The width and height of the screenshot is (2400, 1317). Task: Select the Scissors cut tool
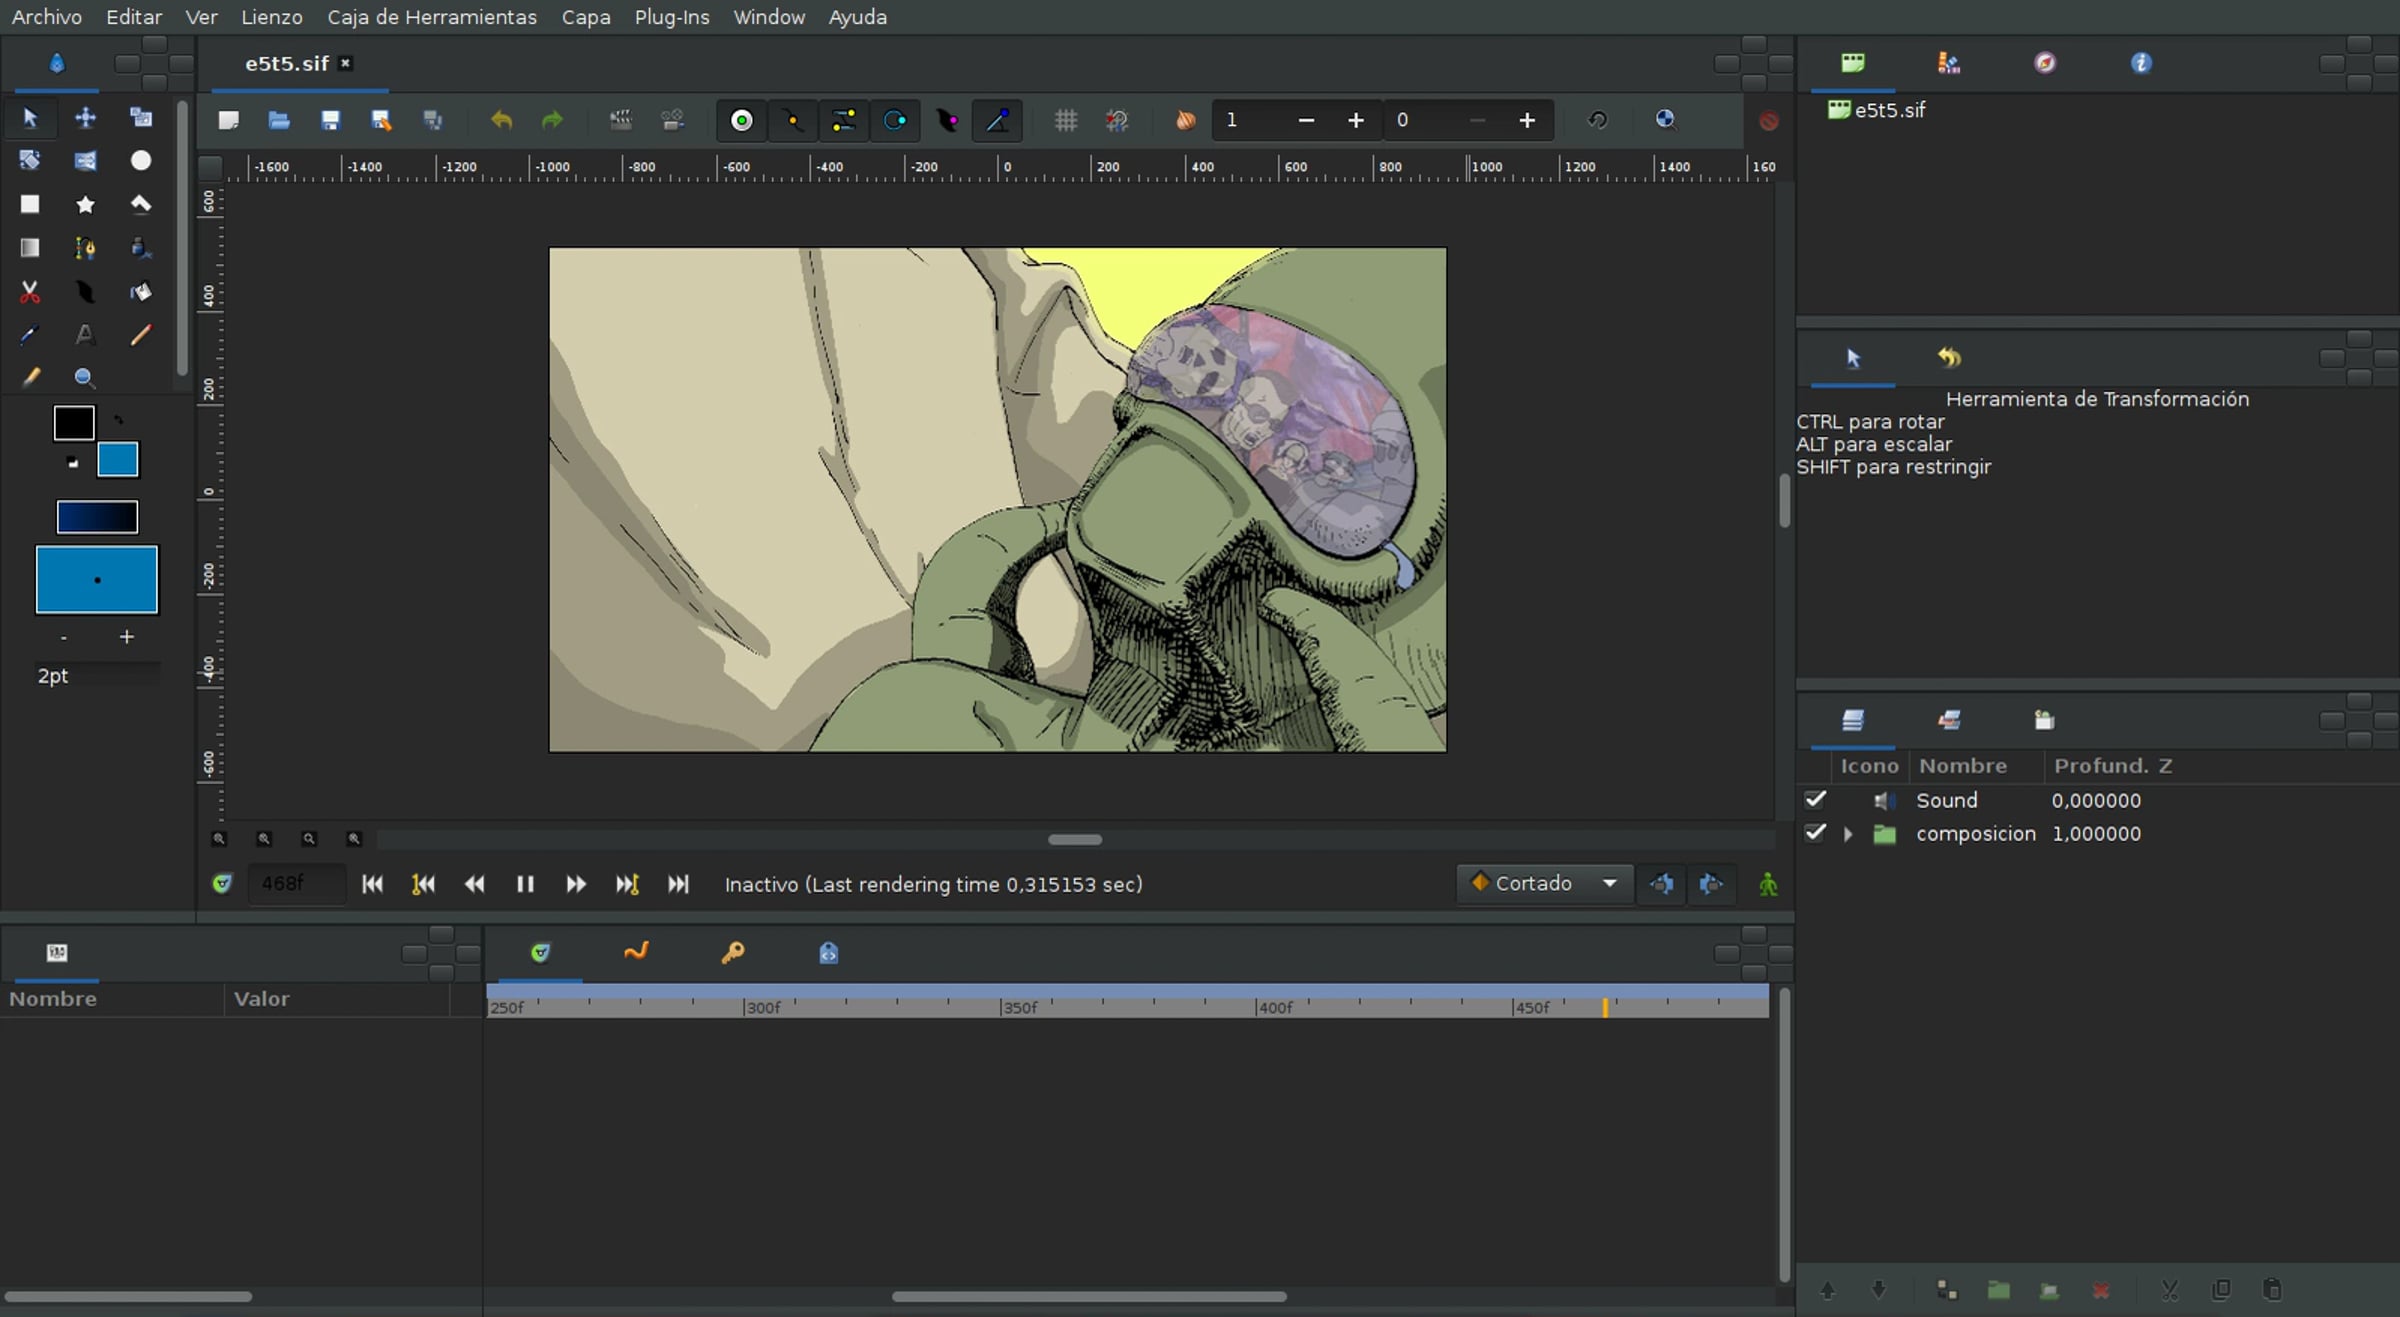pos(30,292)
